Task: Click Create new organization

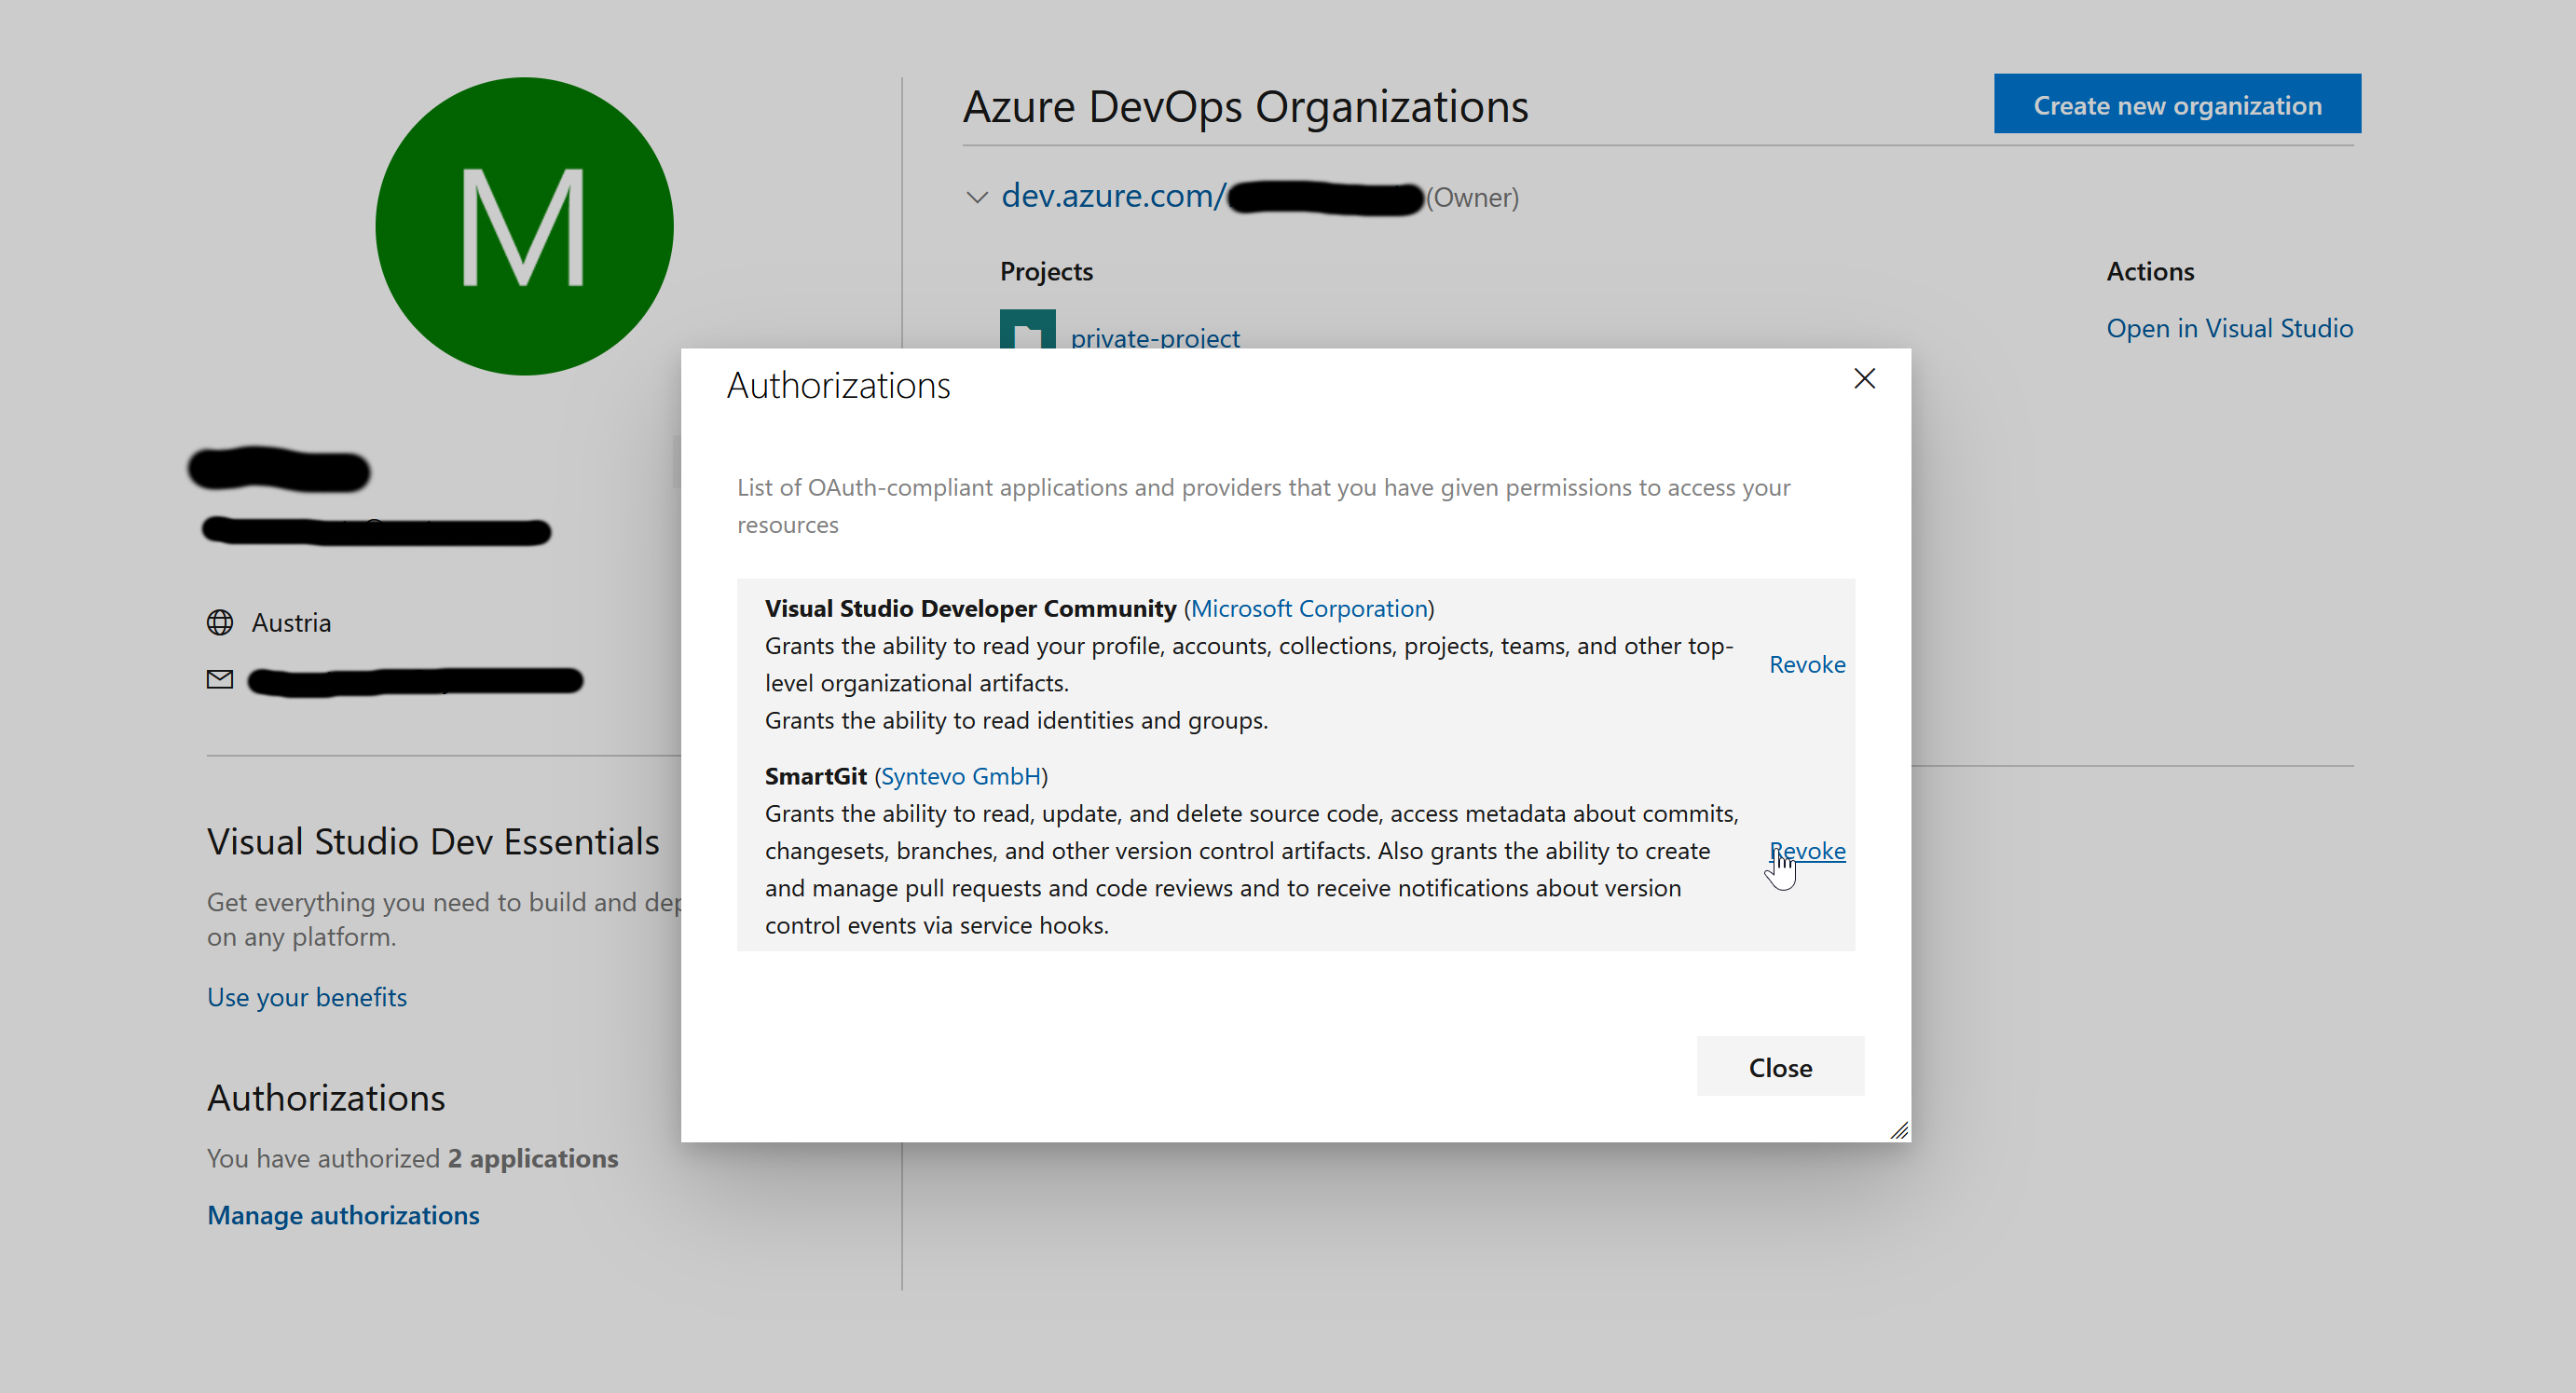Action: 2177,103
